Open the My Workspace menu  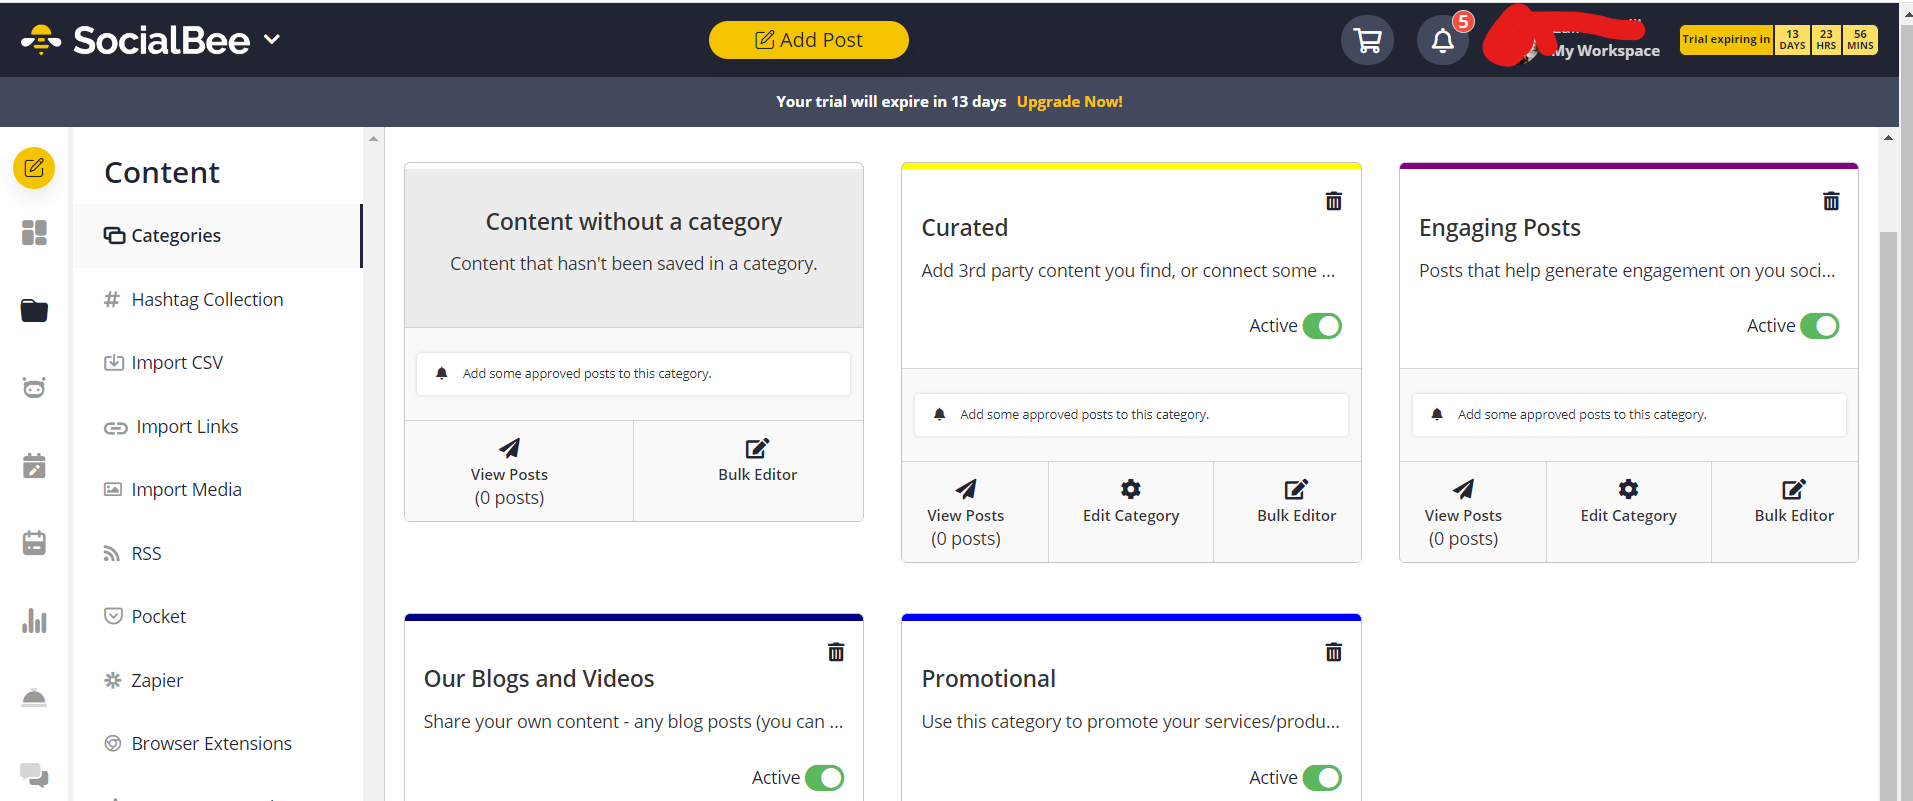1604,50
